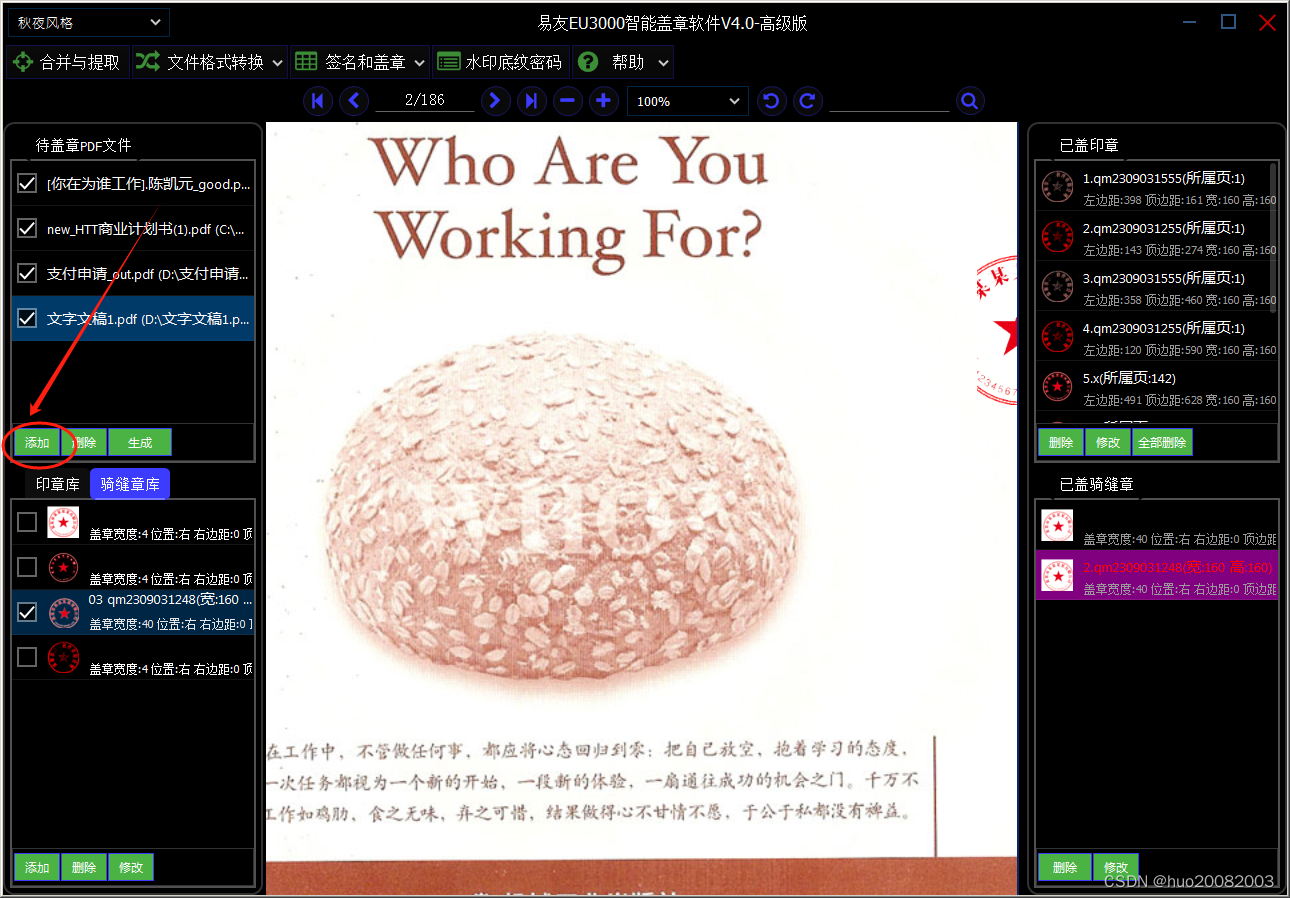Toggle checkbox for 支付申请_out.pdf
This screenshot has width=1290, height=898.
point(28,273)
